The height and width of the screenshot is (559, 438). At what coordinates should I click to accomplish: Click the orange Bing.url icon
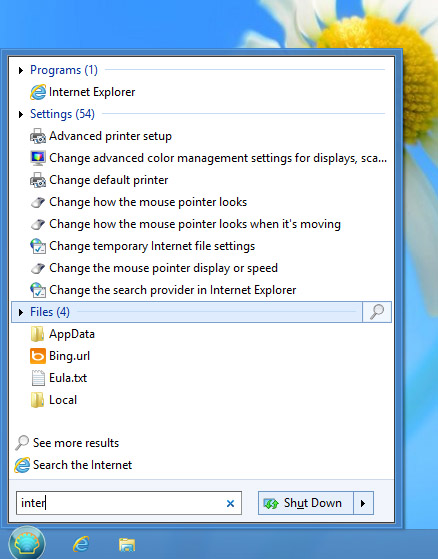(38, 356)
